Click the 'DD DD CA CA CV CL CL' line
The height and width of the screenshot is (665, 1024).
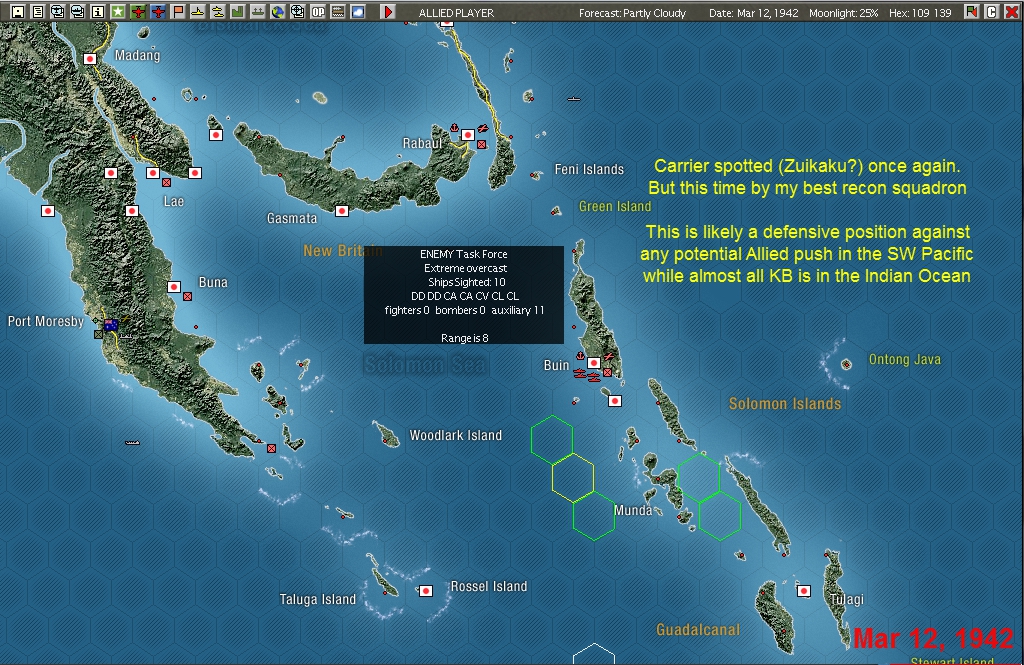click(x=464, y=296)
